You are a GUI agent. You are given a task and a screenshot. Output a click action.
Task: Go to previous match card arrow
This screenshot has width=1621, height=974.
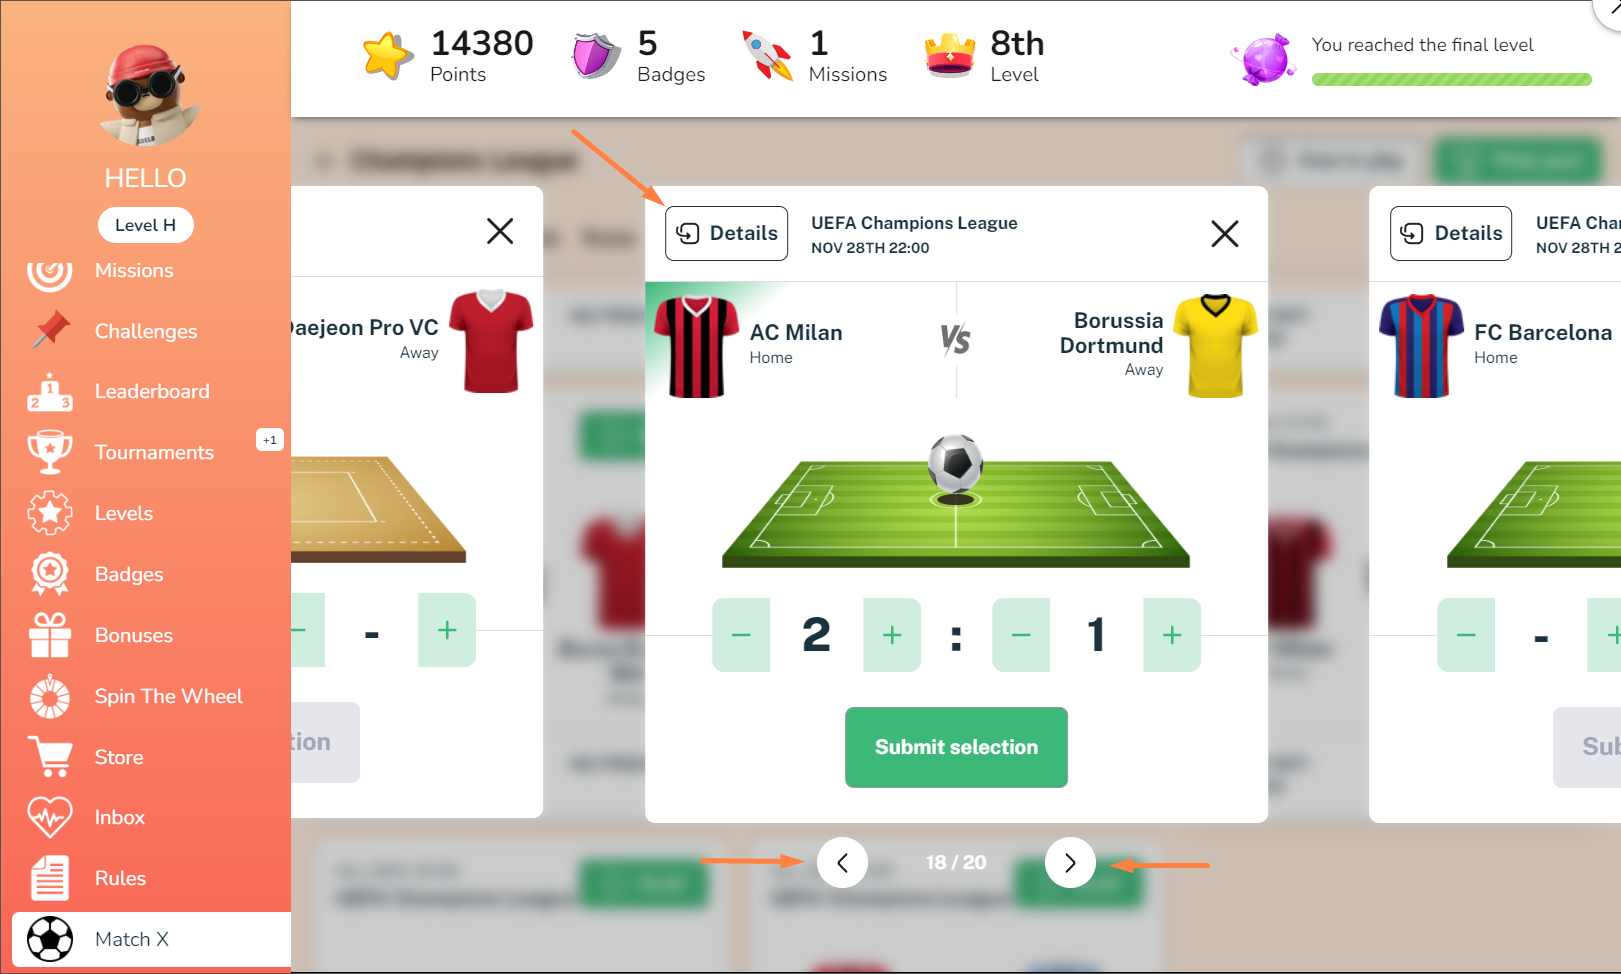pyautogui.click(x=842, y=862)
